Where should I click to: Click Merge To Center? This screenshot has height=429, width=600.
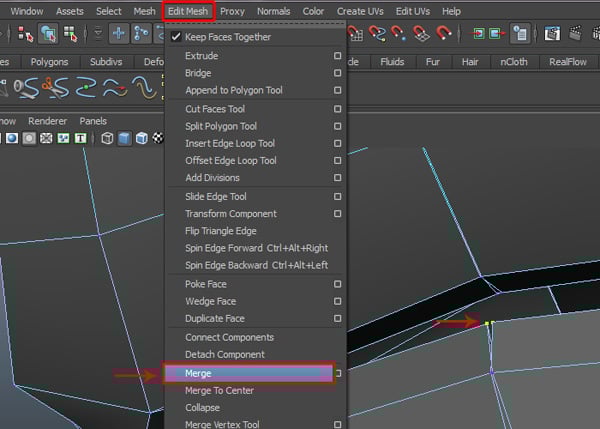coord(219,390)
